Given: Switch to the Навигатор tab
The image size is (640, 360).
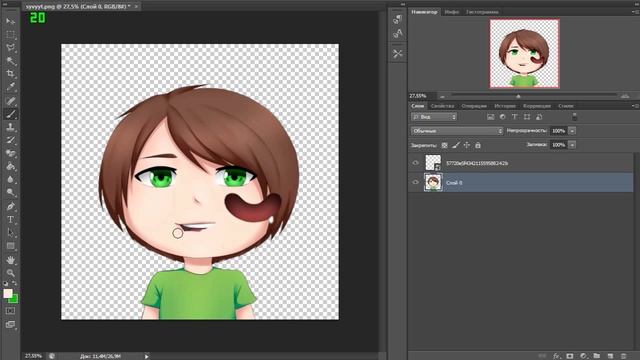Looking at the screenshot, I should (424, 12).
